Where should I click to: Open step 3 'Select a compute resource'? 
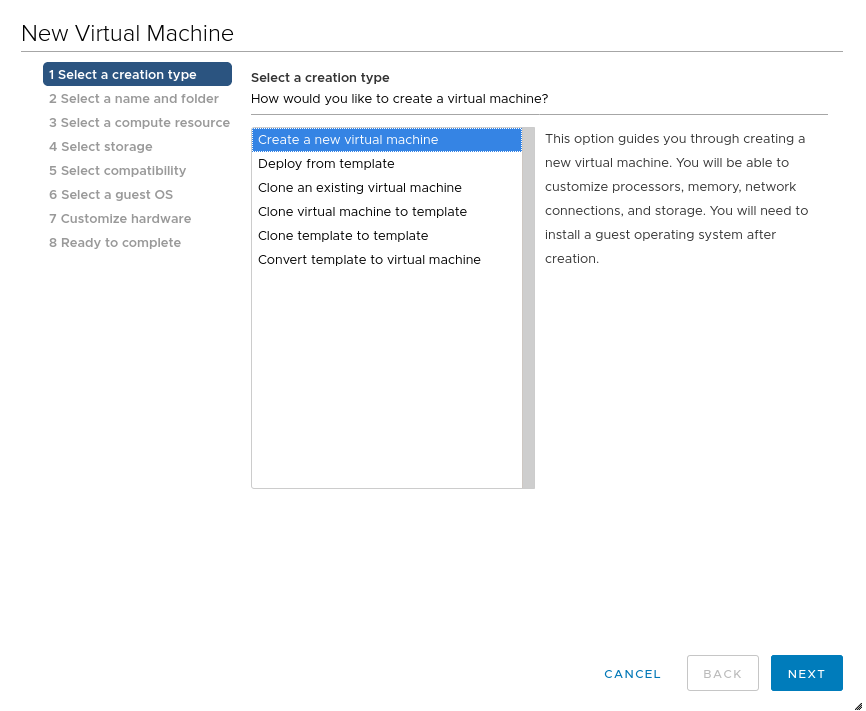[139, 123]
